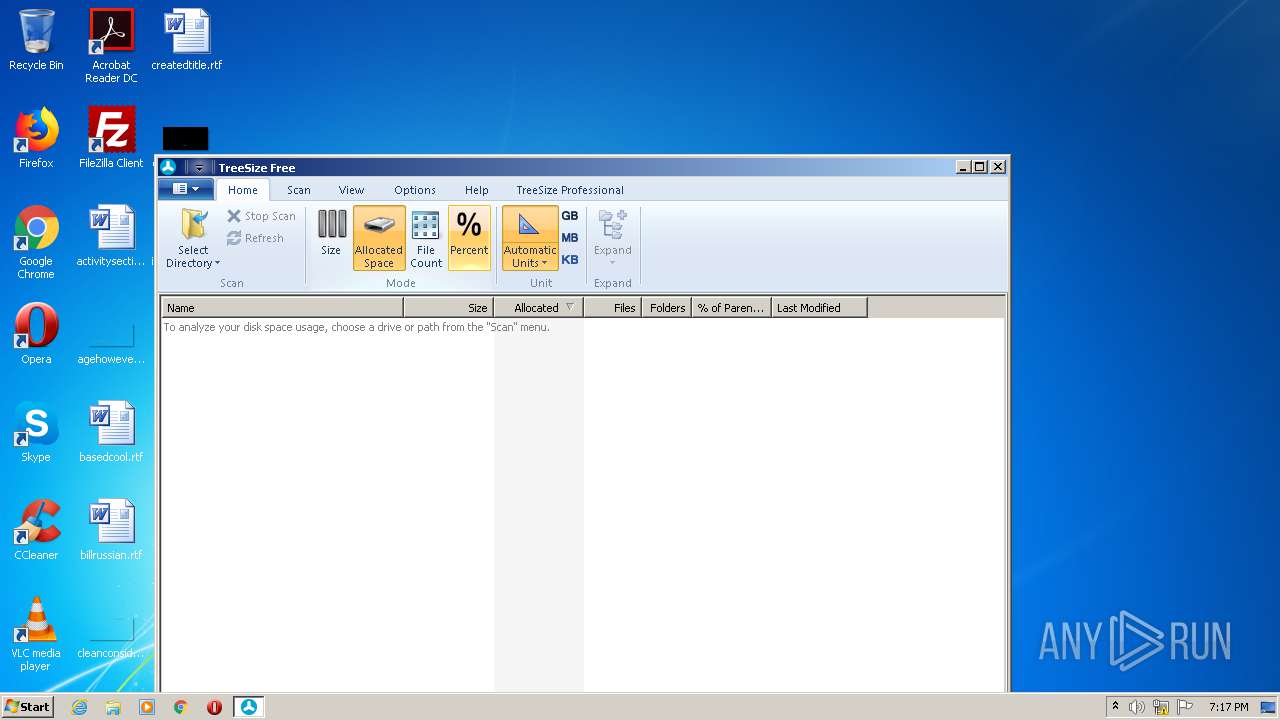Click the TreeSize taskbar button

(249, 707)
